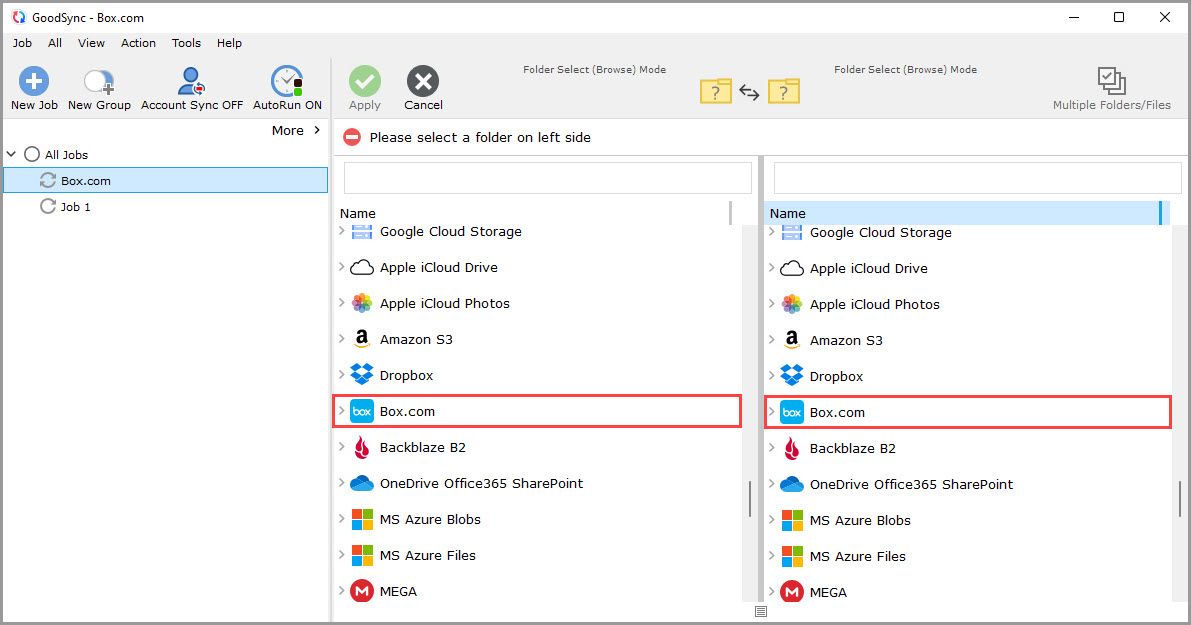The width and height of the screenshot is (1191, 625).
Task: Select left pane MEGA icon
Action: [362, 591]
